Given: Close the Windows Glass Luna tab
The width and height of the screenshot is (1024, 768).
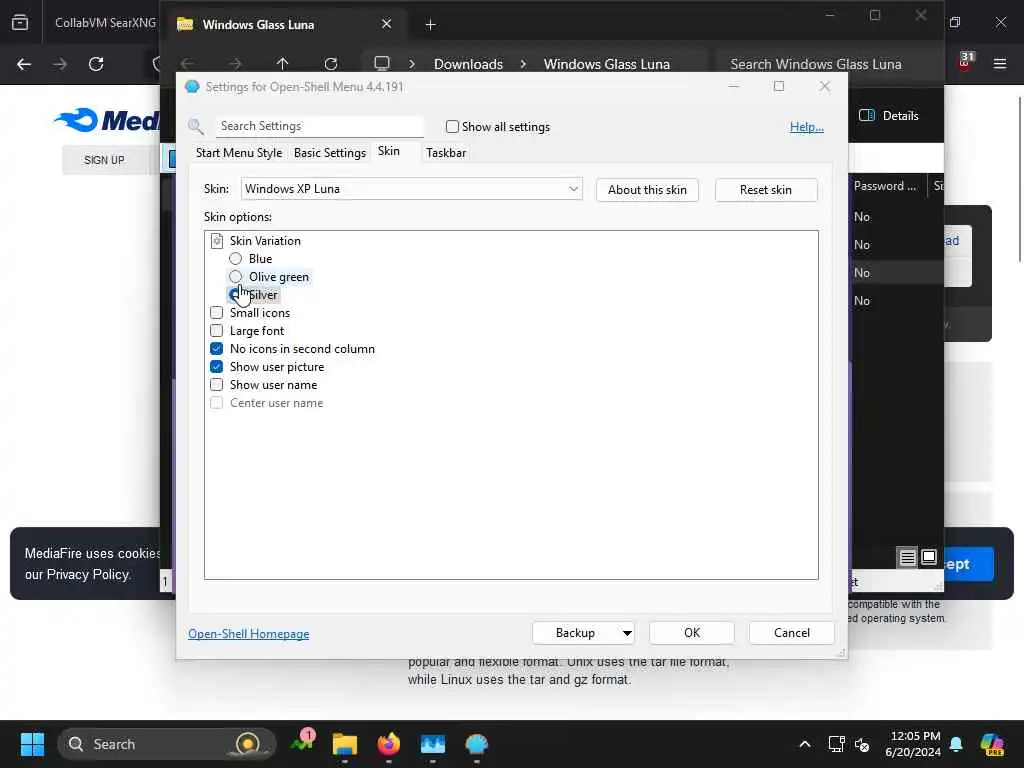Looking at the screenshot, I should click(x=387, y=24).
